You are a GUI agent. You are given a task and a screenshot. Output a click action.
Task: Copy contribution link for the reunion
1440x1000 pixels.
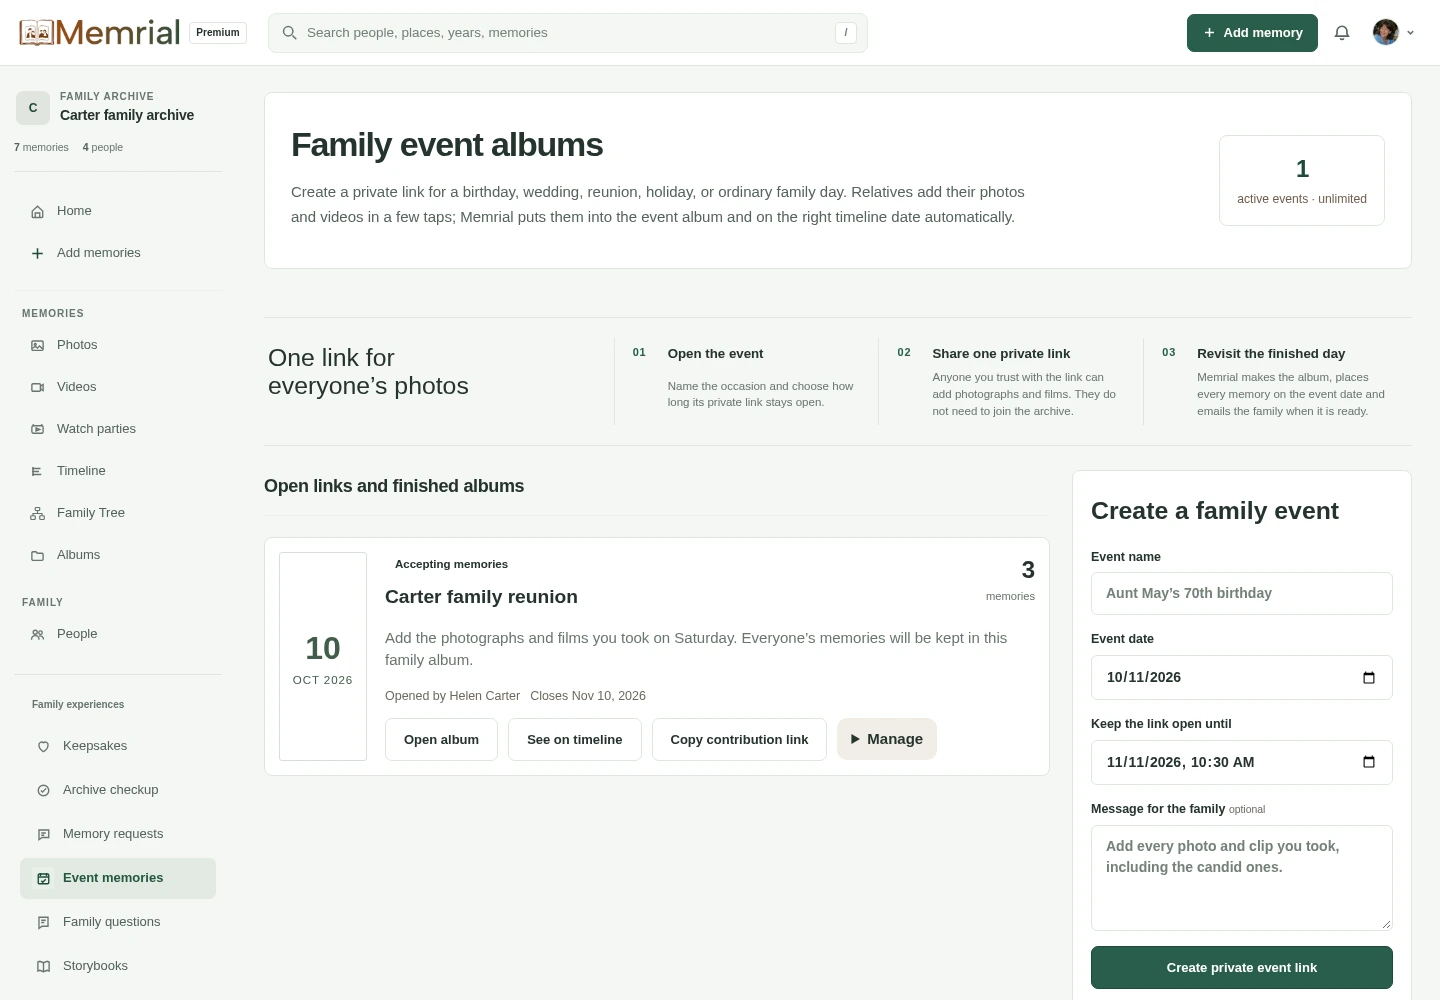[739, 739]
